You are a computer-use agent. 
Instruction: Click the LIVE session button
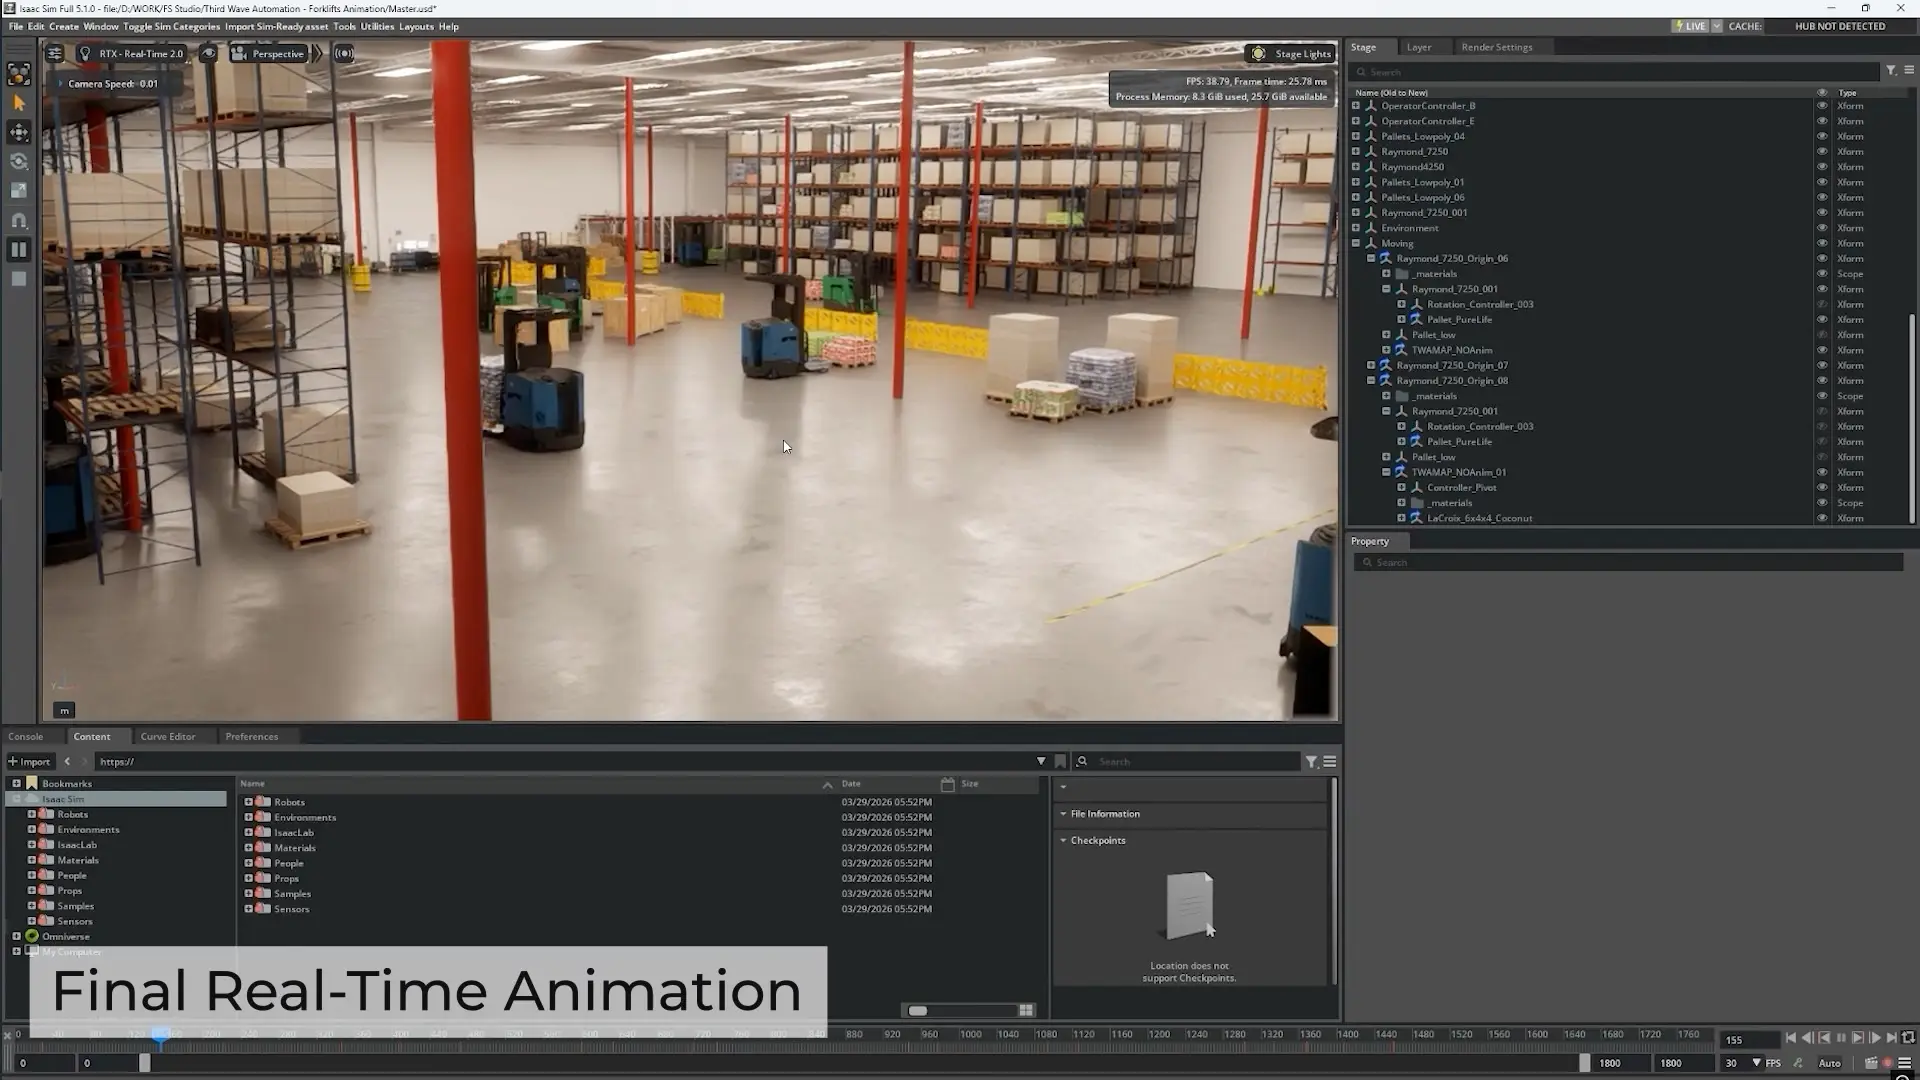(1691, 27)
